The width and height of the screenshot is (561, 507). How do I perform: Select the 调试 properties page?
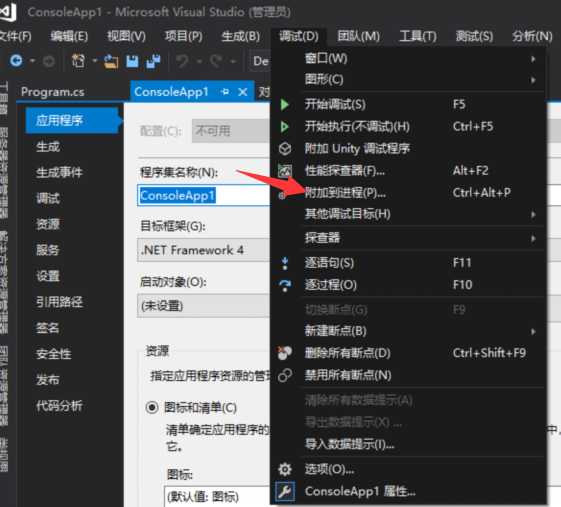click(x=48, y=199)
